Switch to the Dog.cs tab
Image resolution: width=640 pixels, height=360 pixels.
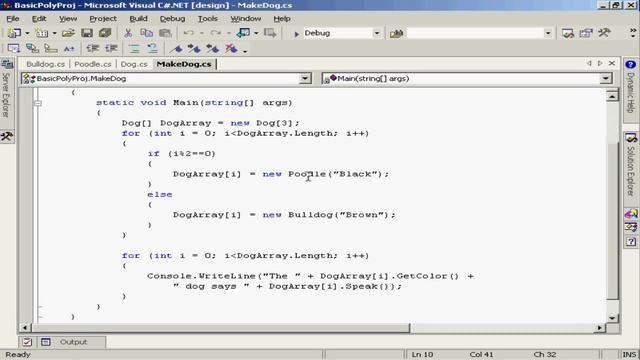[134, 64]
